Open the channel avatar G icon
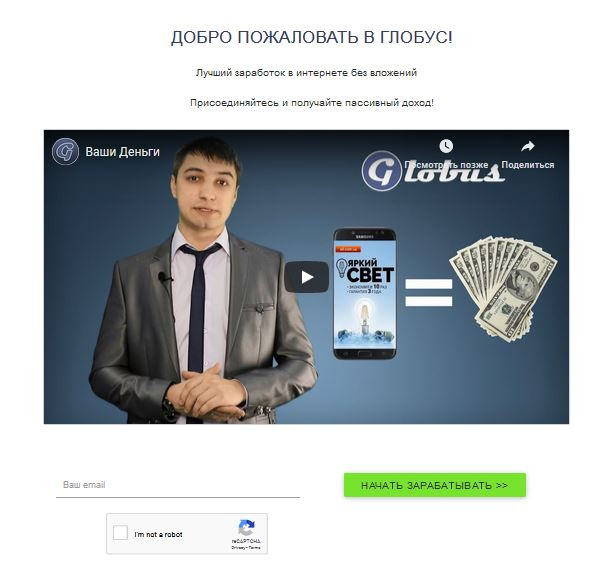 pos(65,152)
